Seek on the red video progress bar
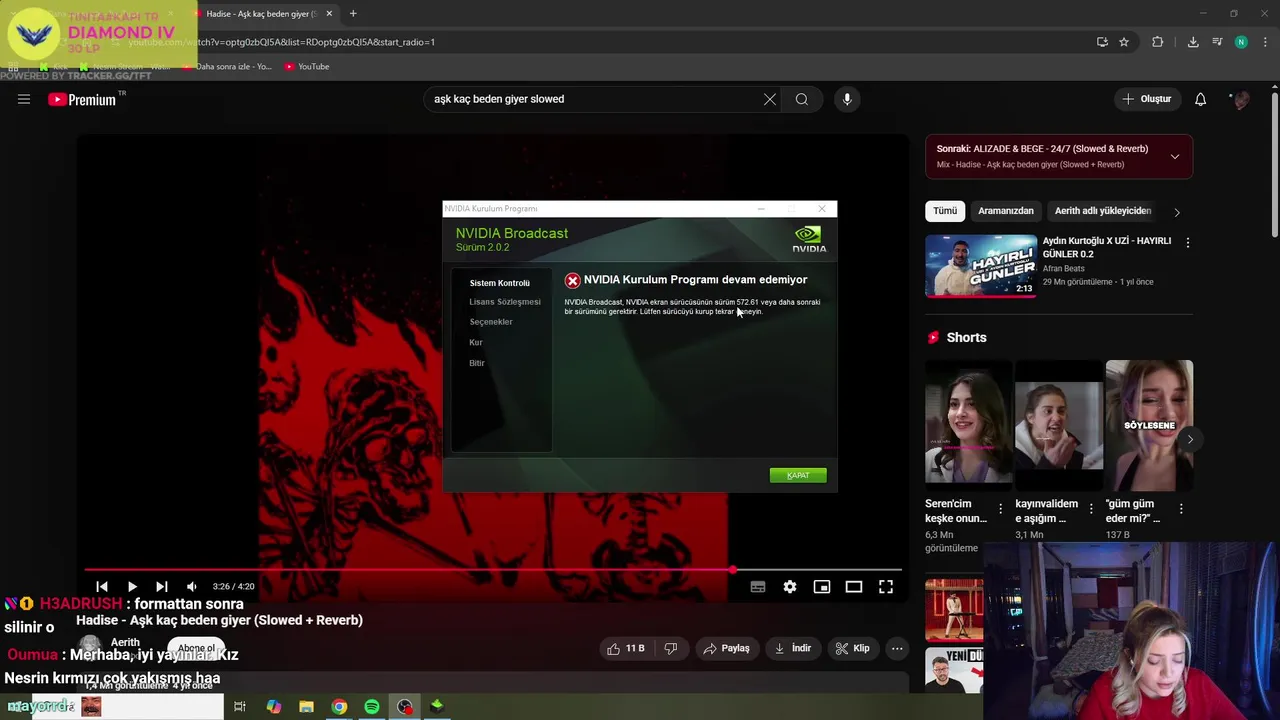This screenshot has width=1280, height=720. coord(493,570)
